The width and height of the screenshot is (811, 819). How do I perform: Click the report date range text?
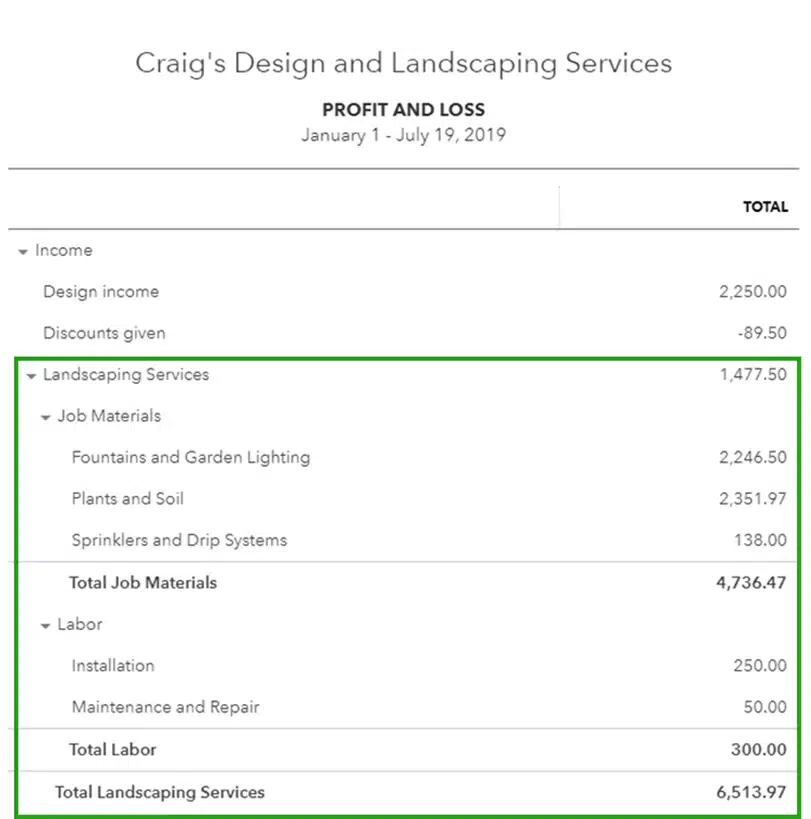click(x=403, y=135)
